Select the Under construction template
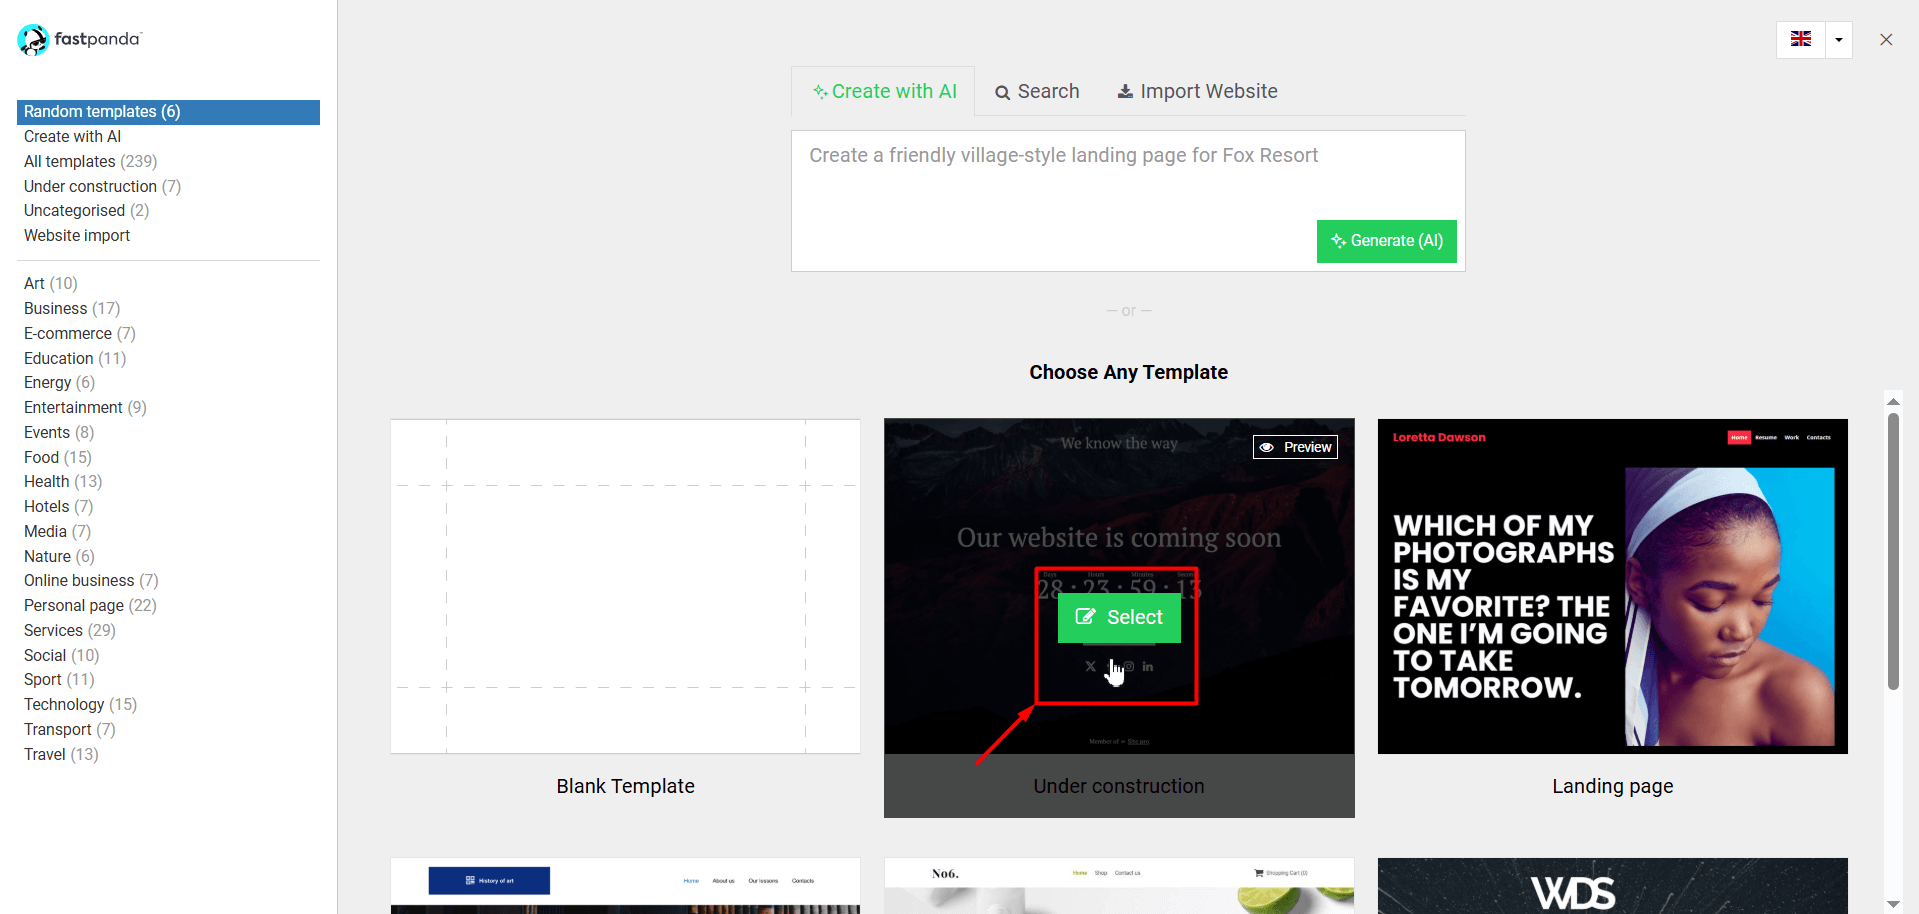This screenshot has width=1919, height=914. coord(1119,618)
